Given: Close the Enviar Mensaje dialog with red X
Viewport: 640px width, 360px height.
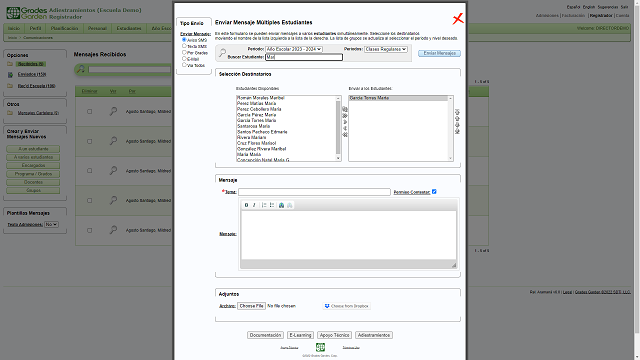Looking at the screenshot, I should 458,19.
